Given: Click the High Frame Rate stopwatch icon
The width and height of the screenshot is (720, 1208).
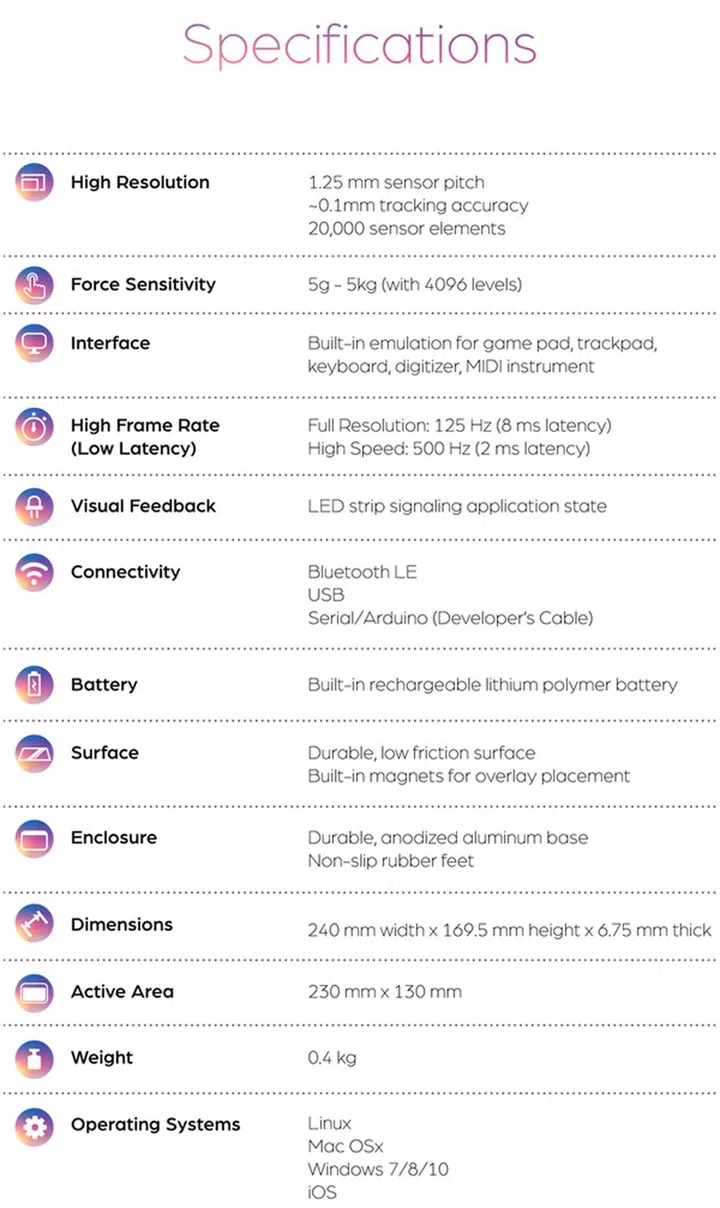Looking at the screenshot, I should click(x=34, y=427).
